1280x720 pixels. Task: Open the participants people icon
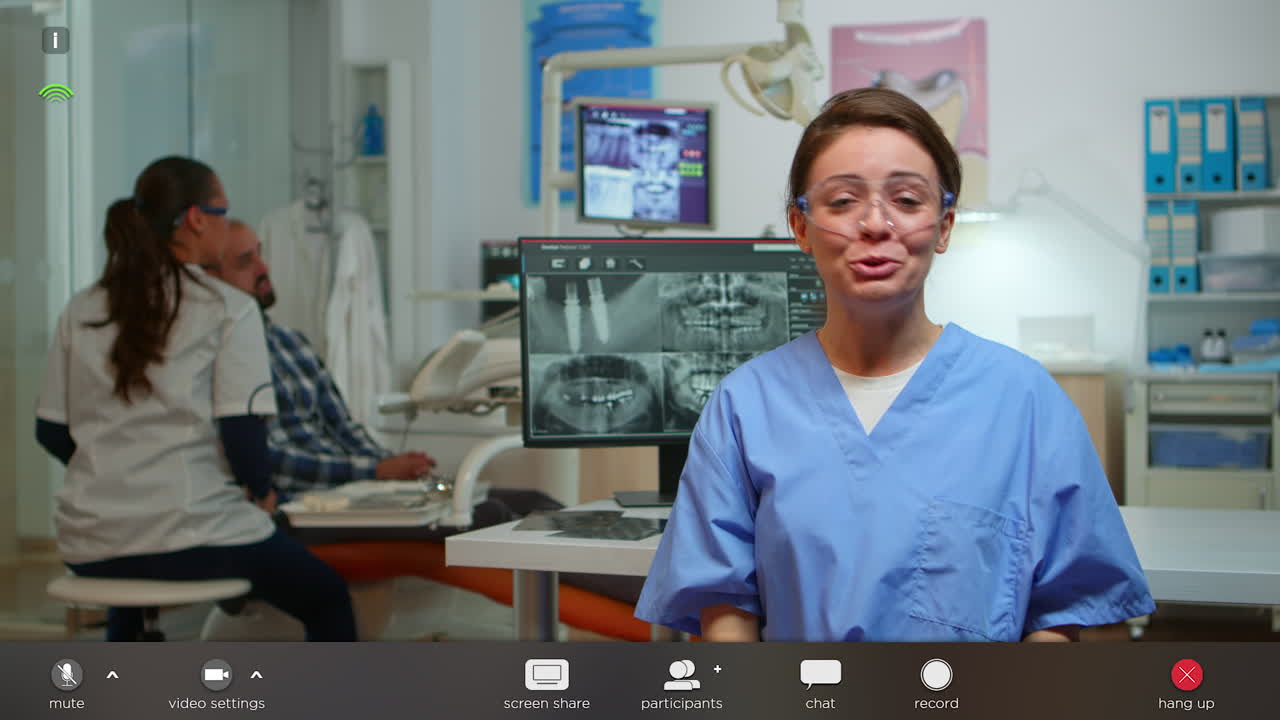(x=682, y=675)
